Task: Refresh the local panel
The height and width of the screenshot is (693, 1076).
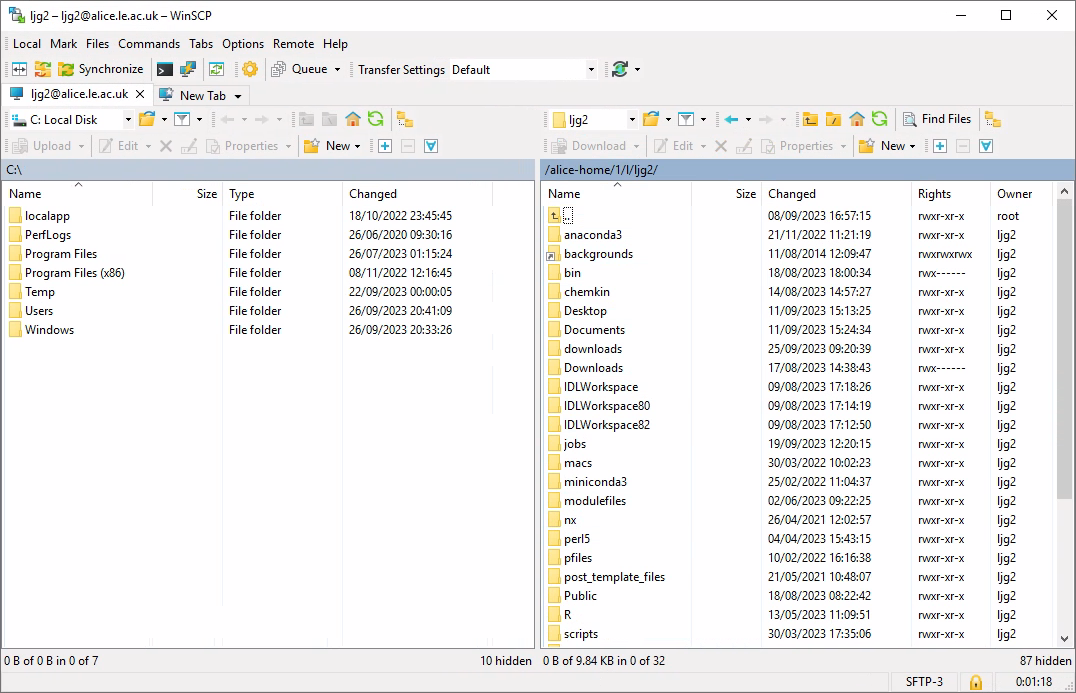Action: pos(375,119)
